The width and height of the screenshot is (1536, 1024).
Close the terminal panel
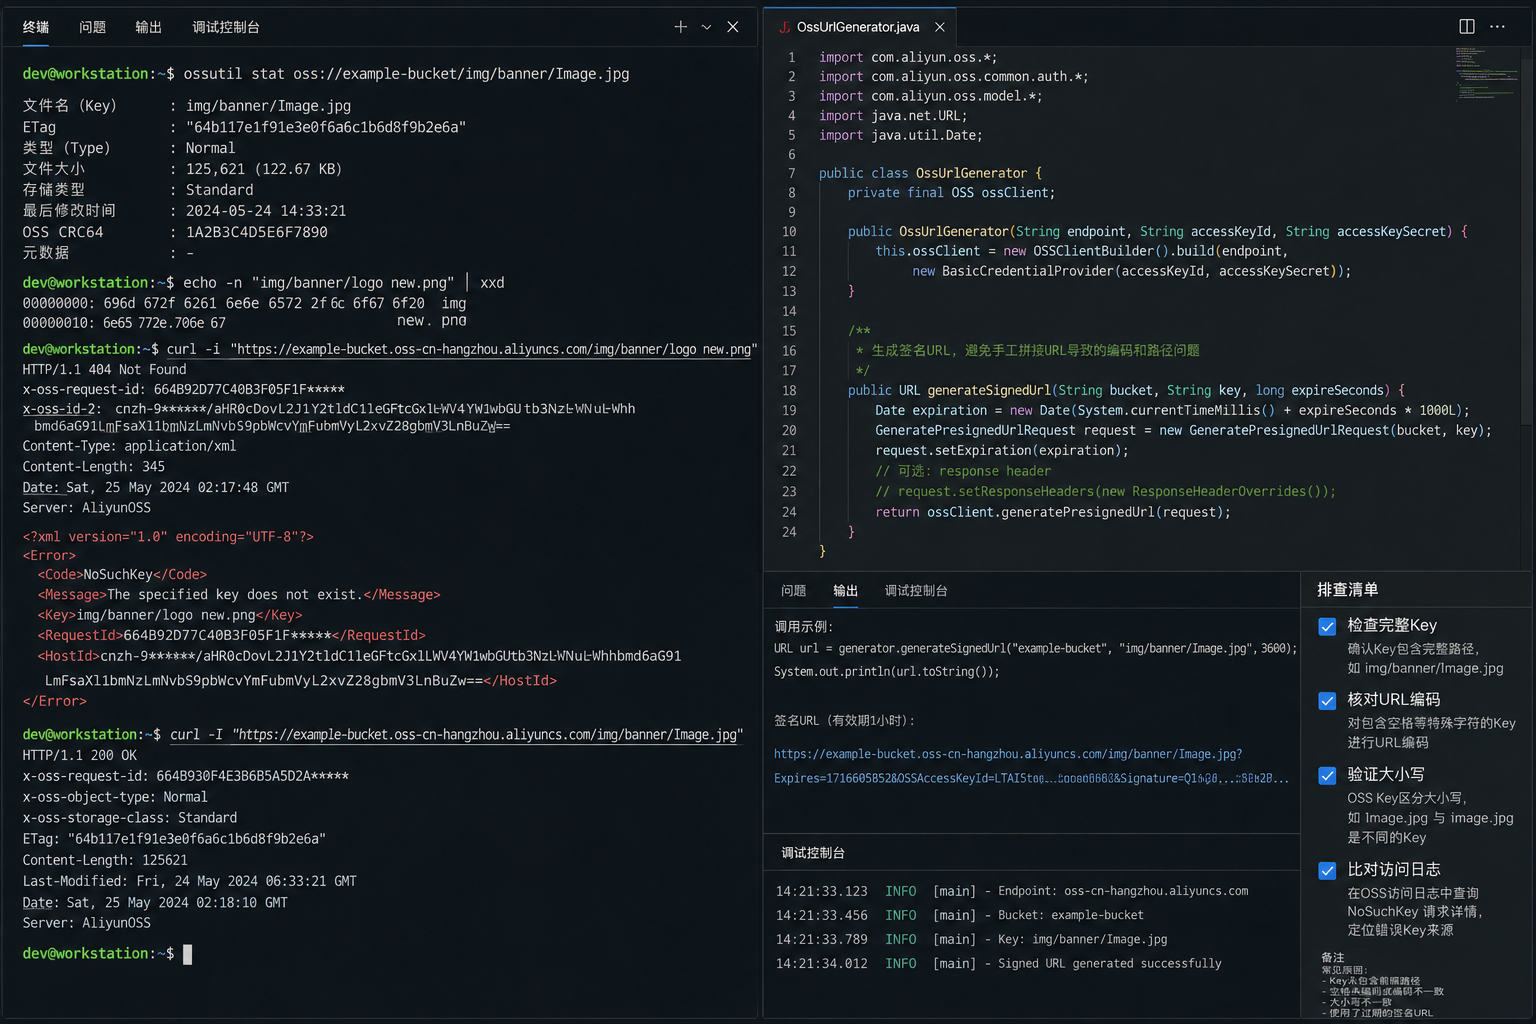click(x=733, y=27)
